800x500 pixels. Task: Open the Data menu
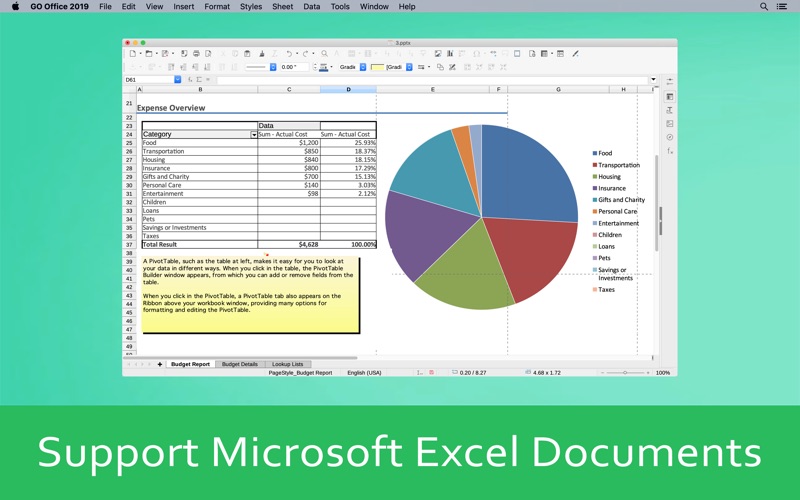click(311, 7)
